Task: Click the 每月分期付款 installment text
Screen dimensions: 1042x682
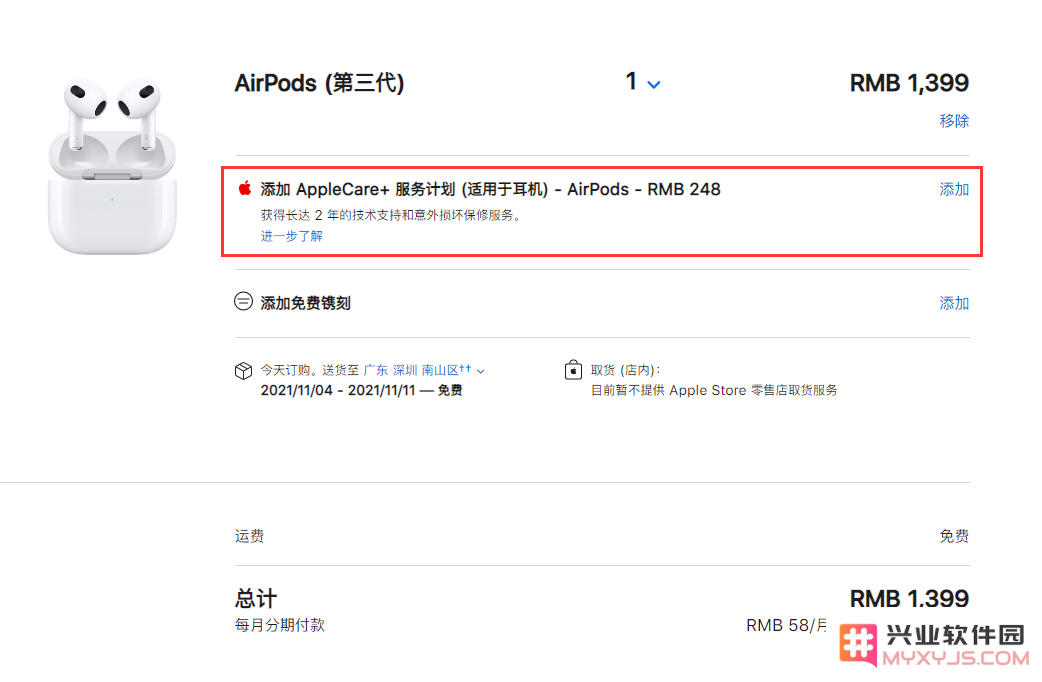Action: point(280,625)
